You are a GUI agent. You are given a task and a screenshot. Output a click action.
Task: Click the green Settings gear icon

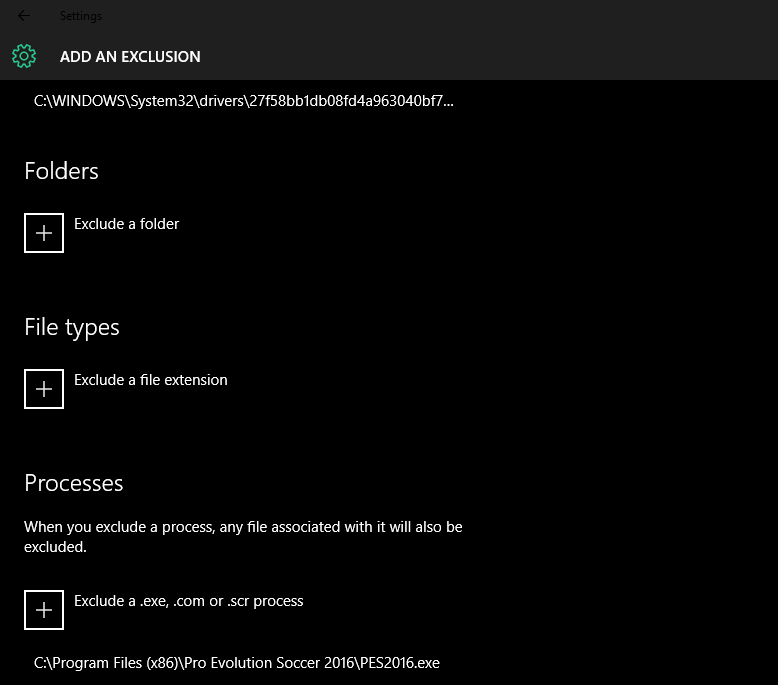(25, 56)
